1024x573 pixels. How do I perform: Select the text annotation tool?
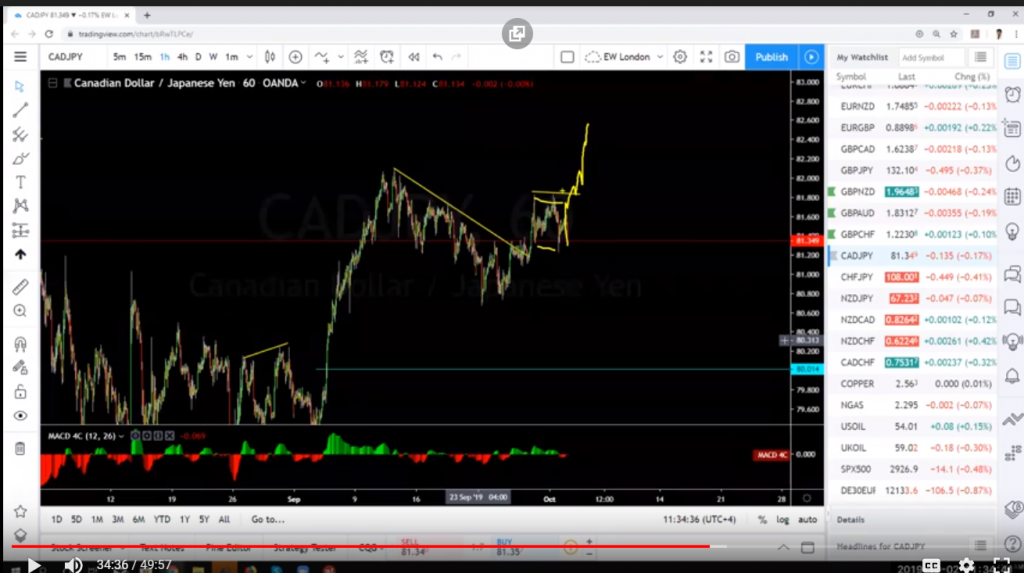click(20, 182)
